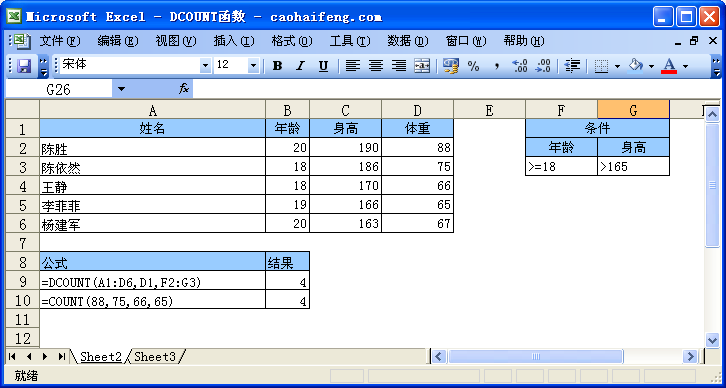Click vertical scrollbar up arrow
The width and height of the screenshot is (726, 388).
coord(712,113)
